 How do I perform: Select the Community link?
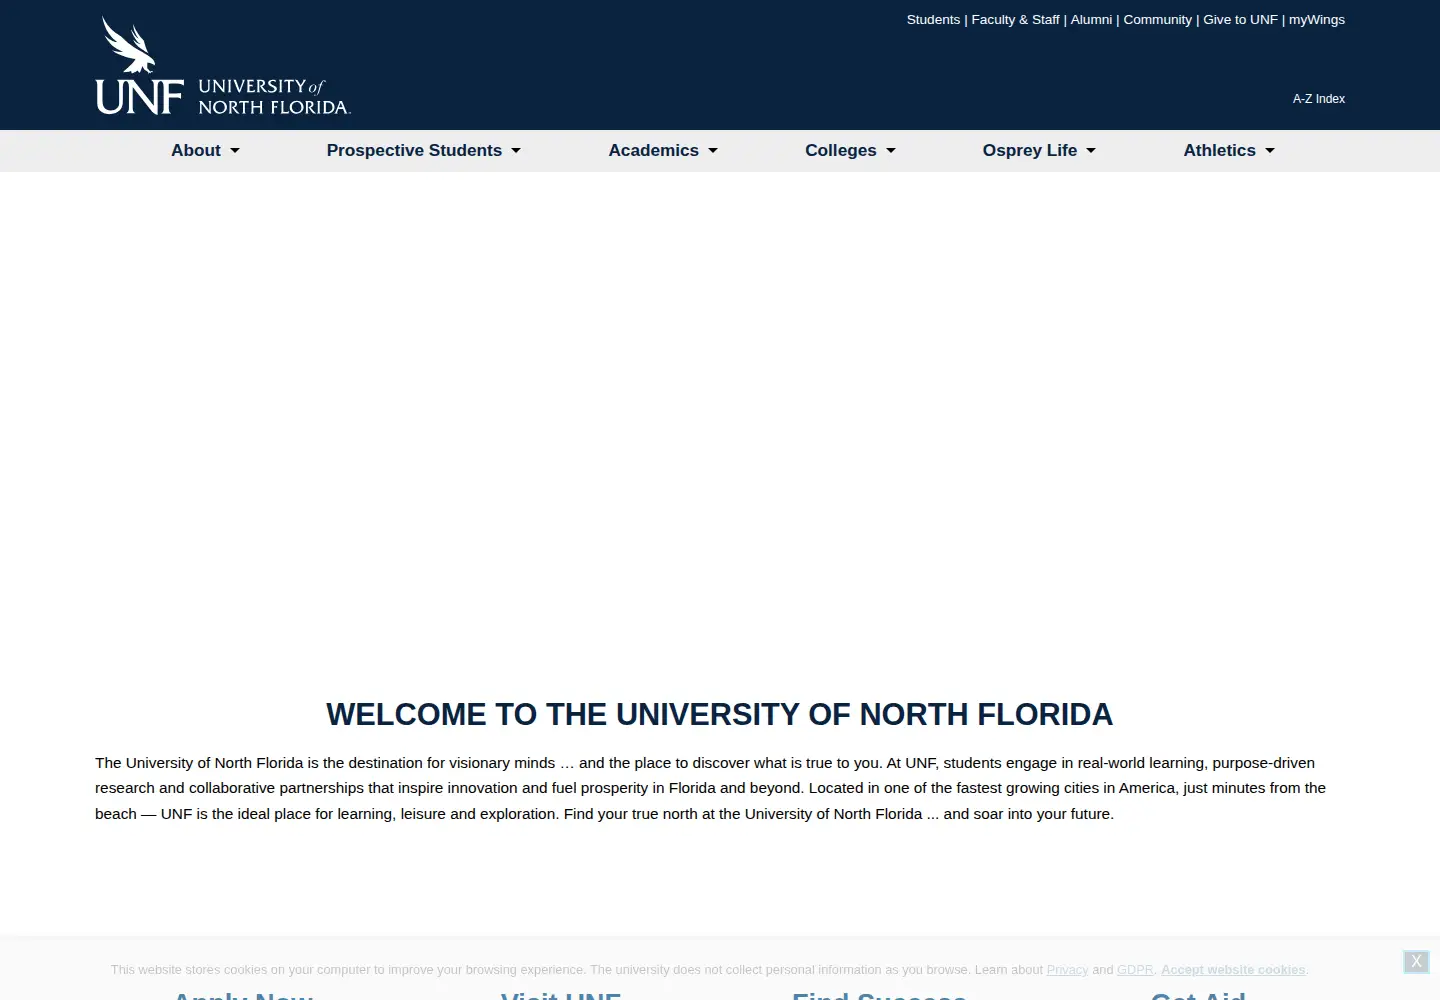click(x=1157, y=20)
